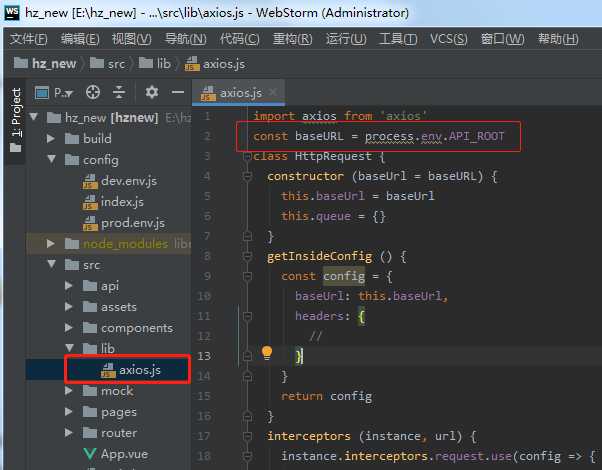The width and height of the screenshot is (602, 470).
Task: Click the node_modules folder icon
Action: point(72,243)
